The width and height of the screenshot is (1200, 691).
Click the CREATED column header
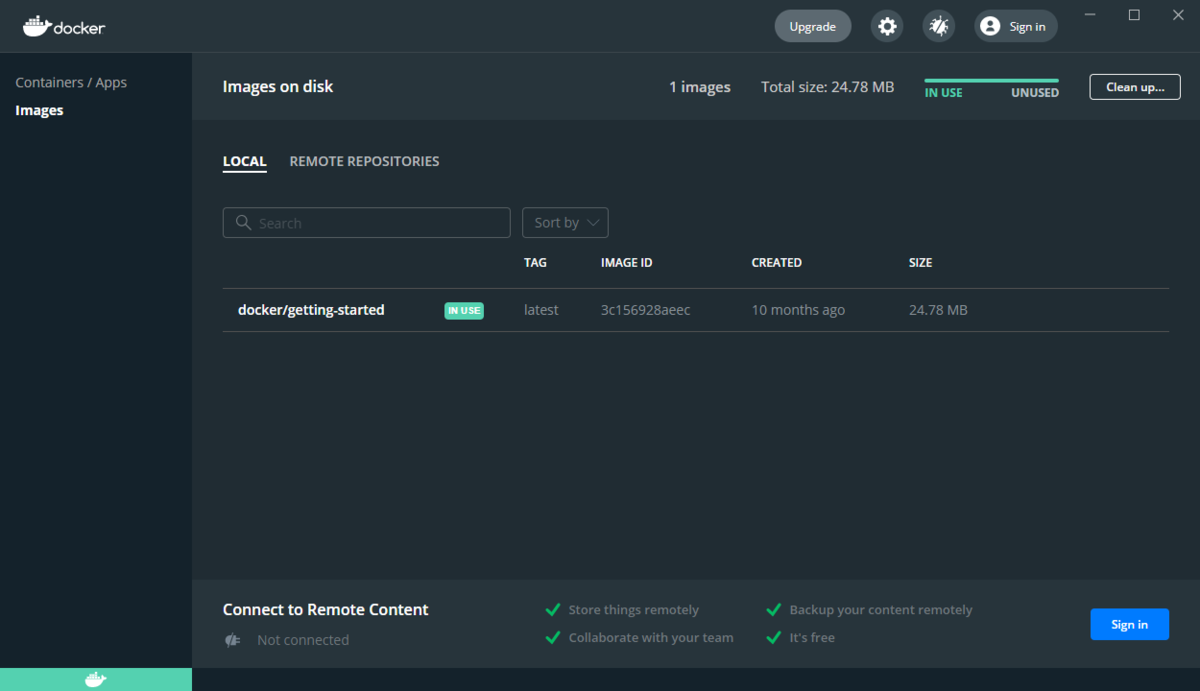click(776, 262)
